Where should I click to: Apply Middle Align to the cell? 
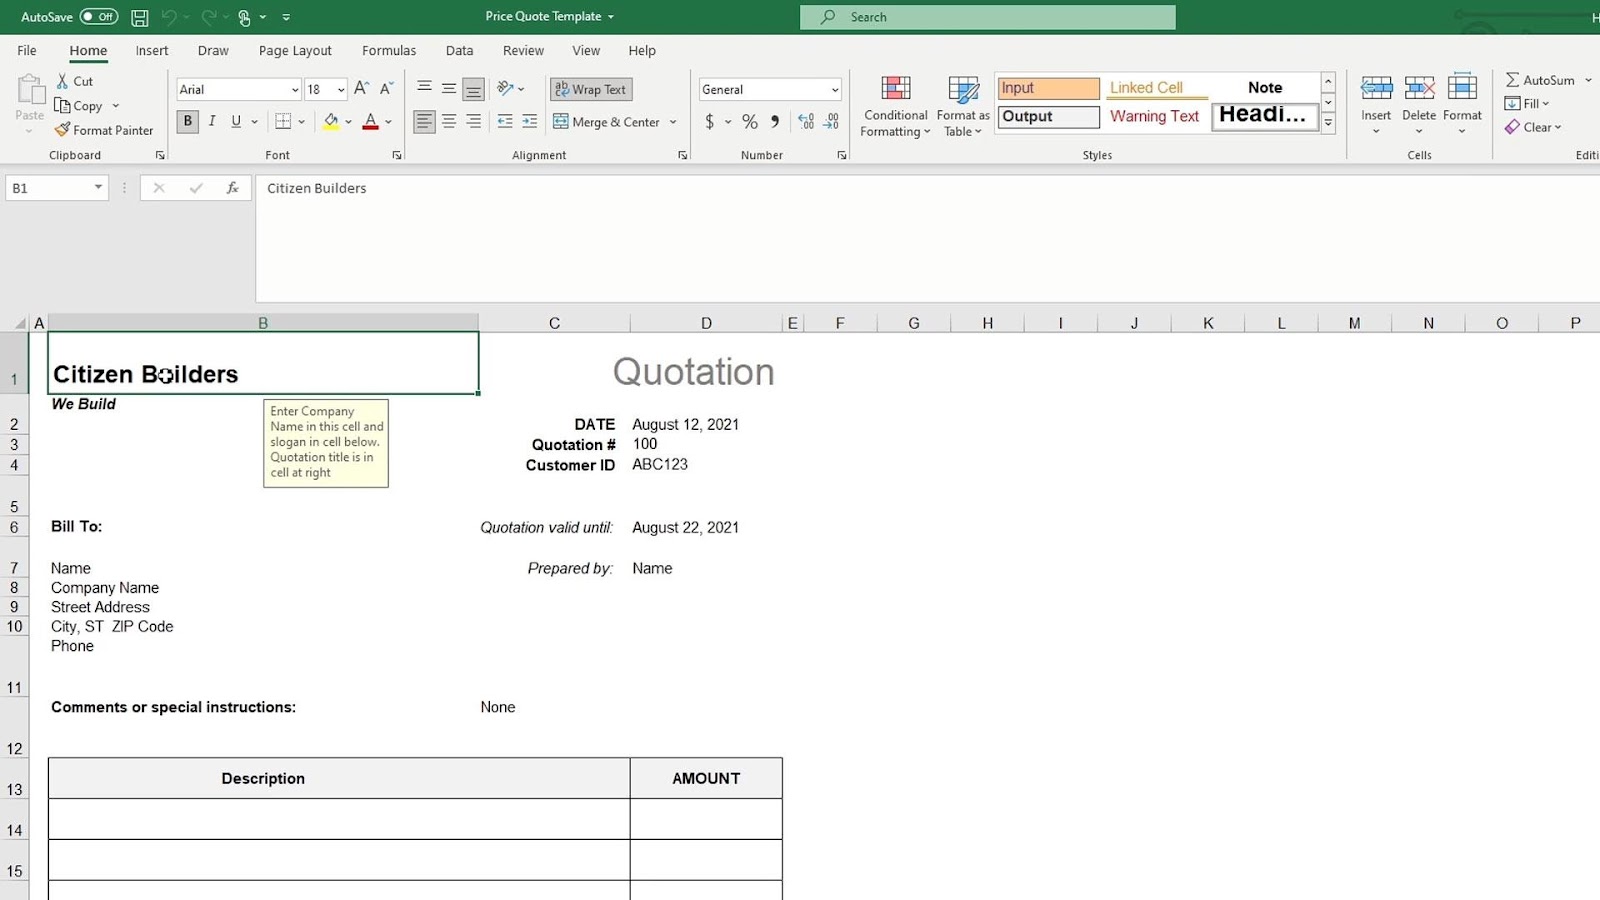click(x=449, y=89)
